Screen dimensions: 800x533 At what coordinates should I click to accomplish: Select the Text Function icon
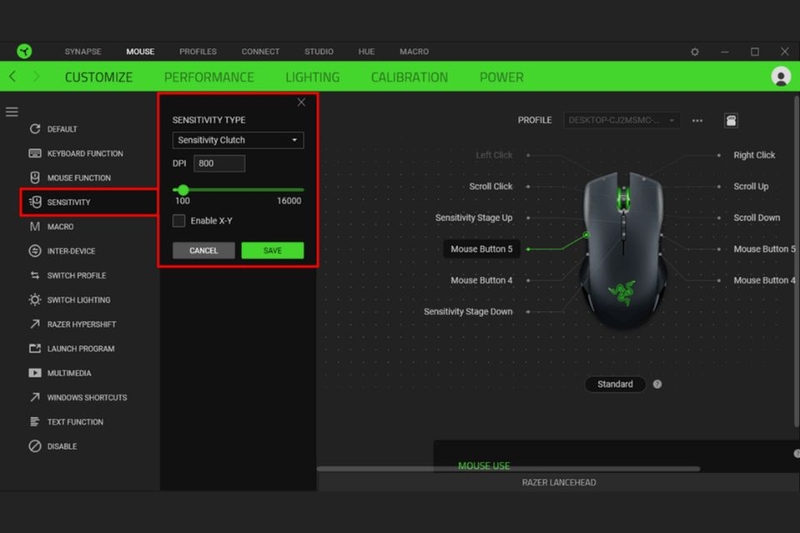coord(35,422)
